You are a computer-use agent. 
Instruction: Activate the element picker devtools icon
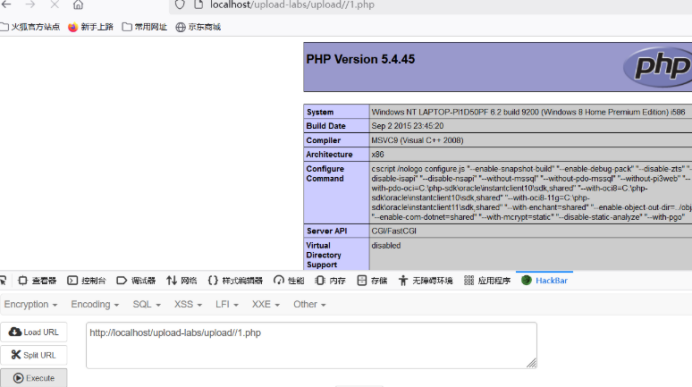4,280
